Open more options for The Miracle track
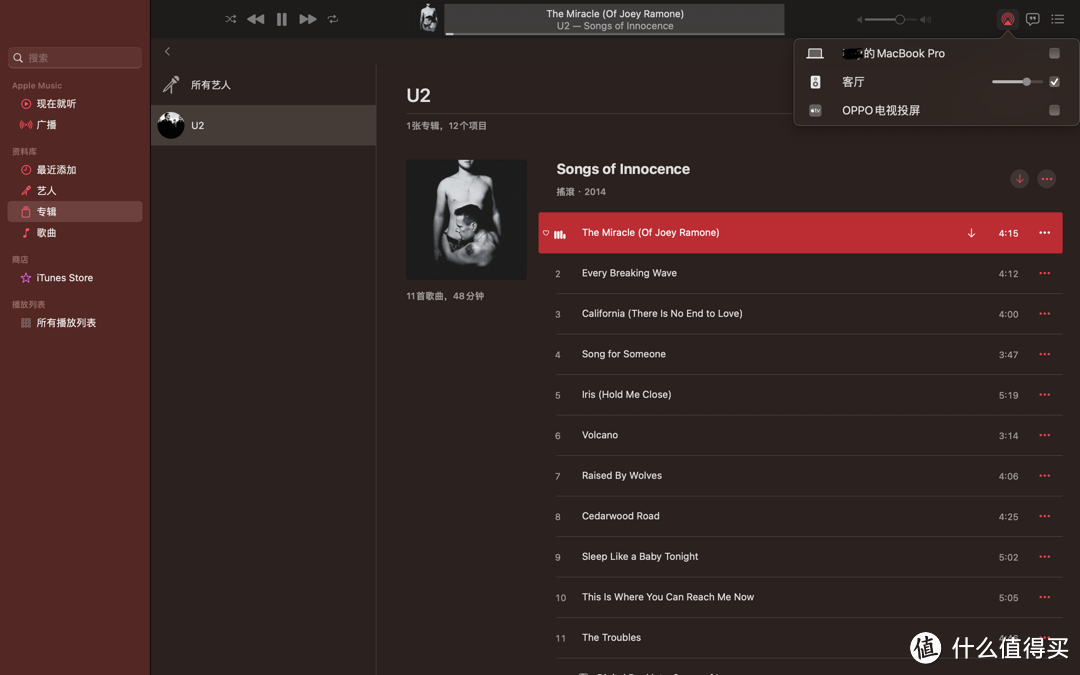 [x=1044, y=233]
